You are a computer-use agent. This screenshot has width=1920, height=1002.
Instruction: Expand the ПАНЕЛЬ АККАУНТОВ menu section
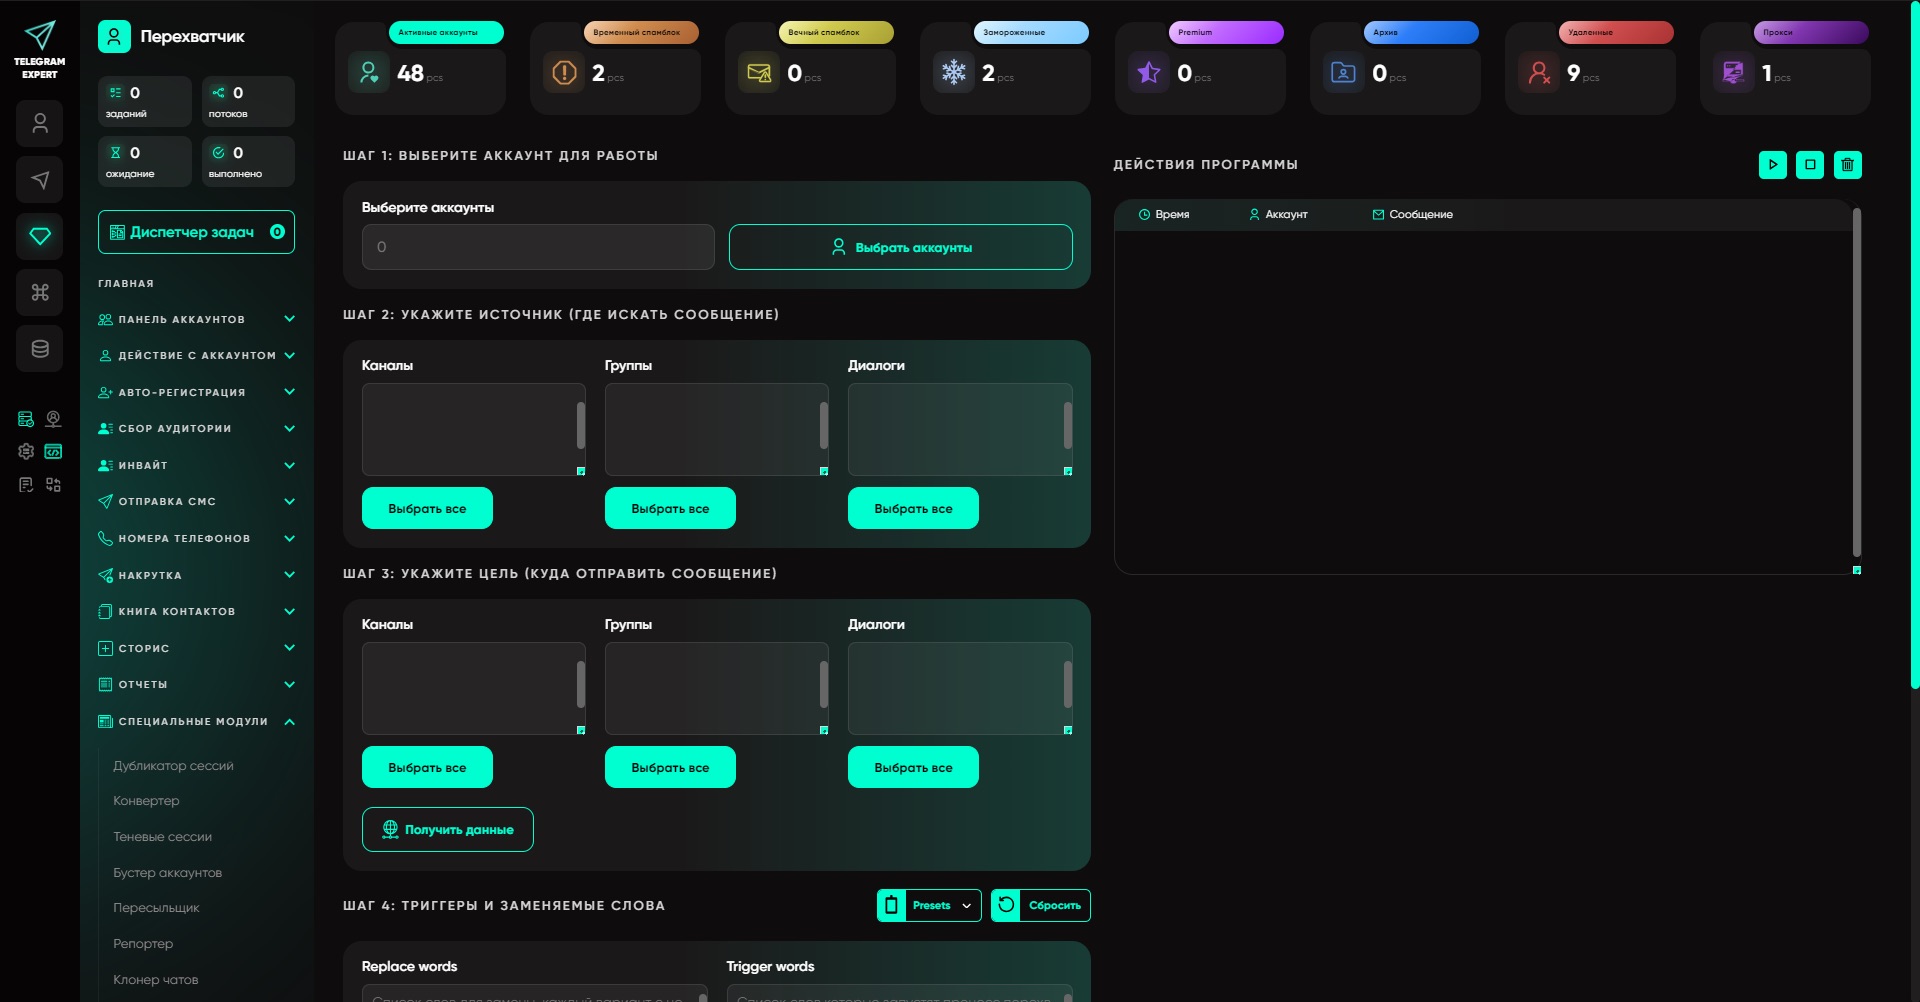[x=197, y=320]
